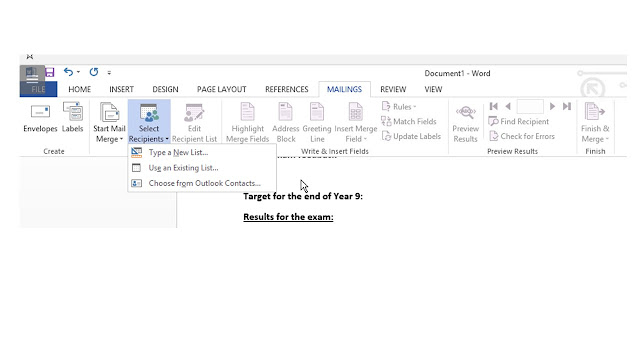Image resolution: width=640 pixels, height=360 pixels.
Task: Open Finish & Merge dropdown
Action: pyautogui.click(x=595, y=122)
